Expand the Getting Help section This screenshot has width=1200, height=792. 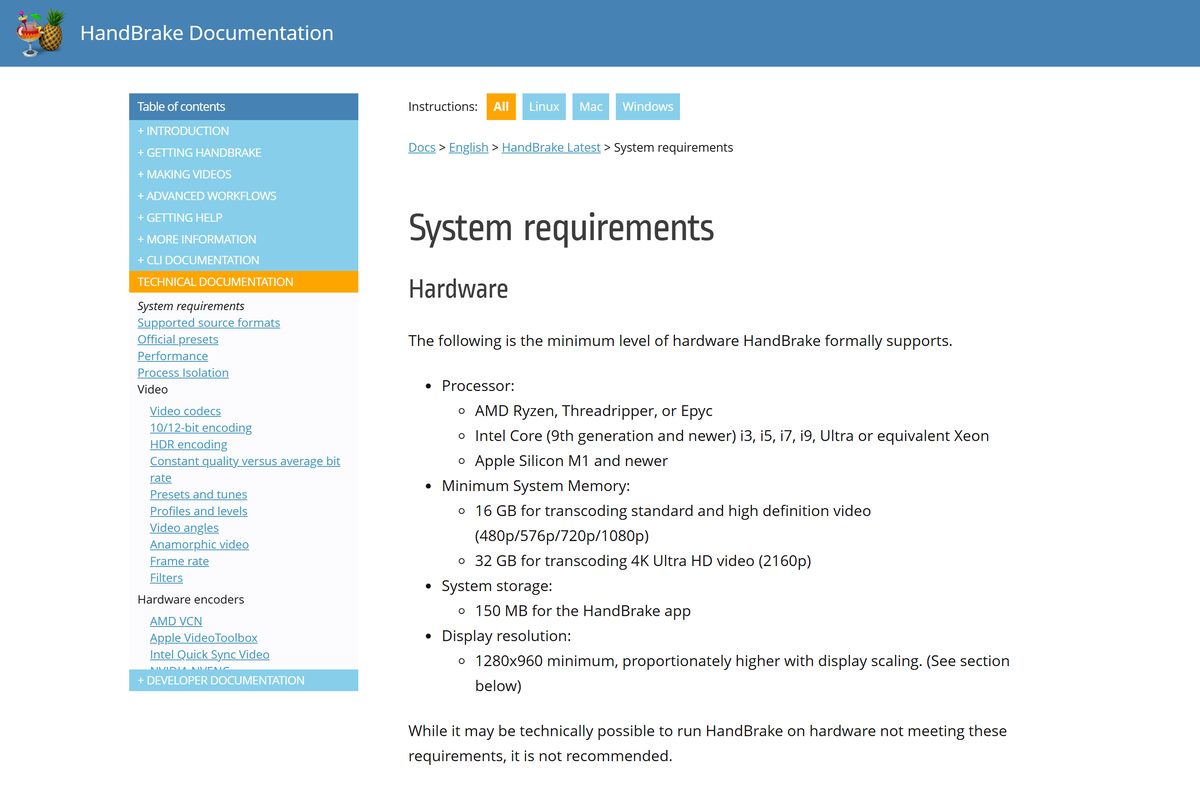point(243,217)
